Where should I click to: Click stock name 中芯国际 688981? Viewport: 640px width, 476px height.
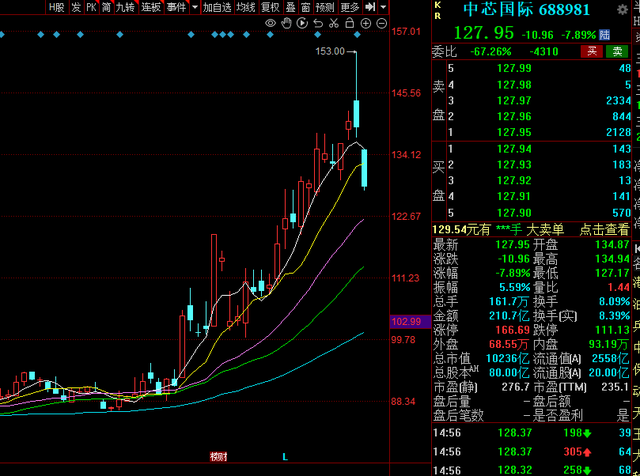coord(527,10)
